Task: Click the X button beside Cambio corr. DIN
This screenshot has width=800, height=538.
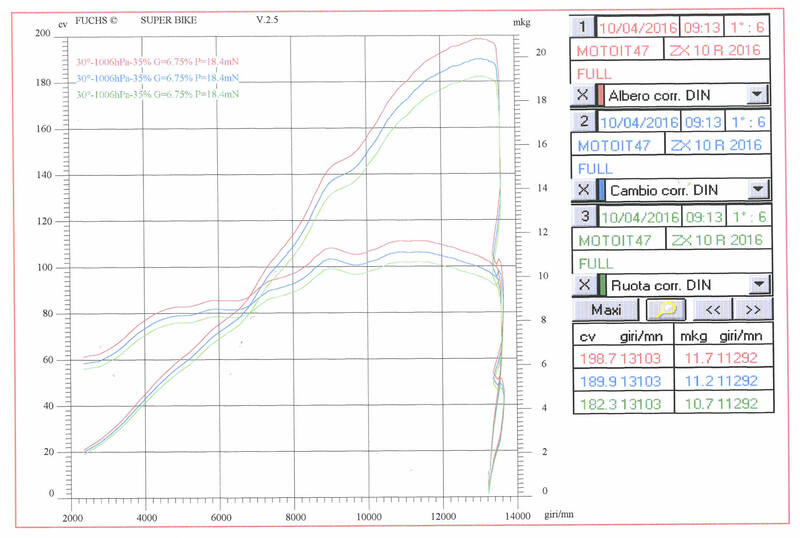Action: [582, 190]
